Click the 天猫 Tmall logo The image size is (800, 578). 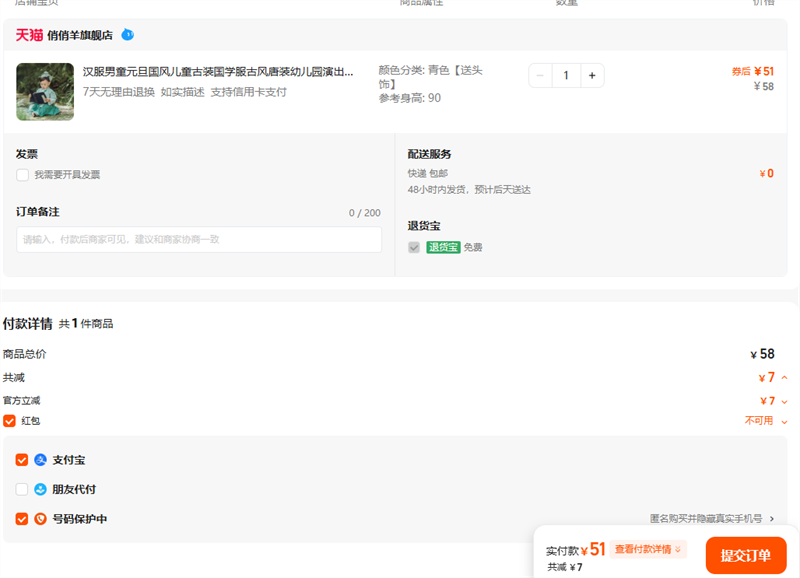coord(29,35)
